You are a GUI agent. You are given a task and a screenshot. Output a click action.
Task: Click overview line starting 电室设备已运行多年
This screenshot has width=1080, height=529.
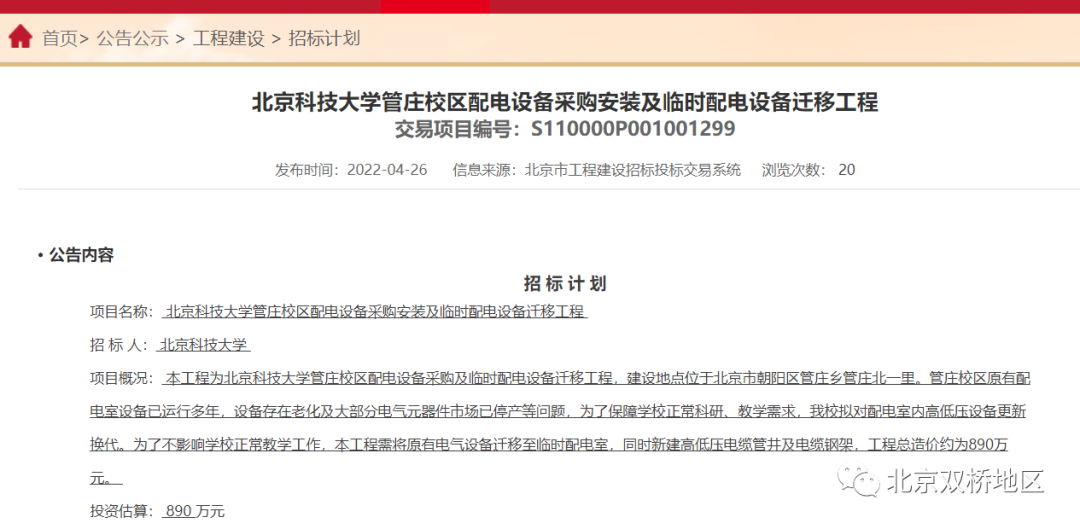[x=559, y=411]
